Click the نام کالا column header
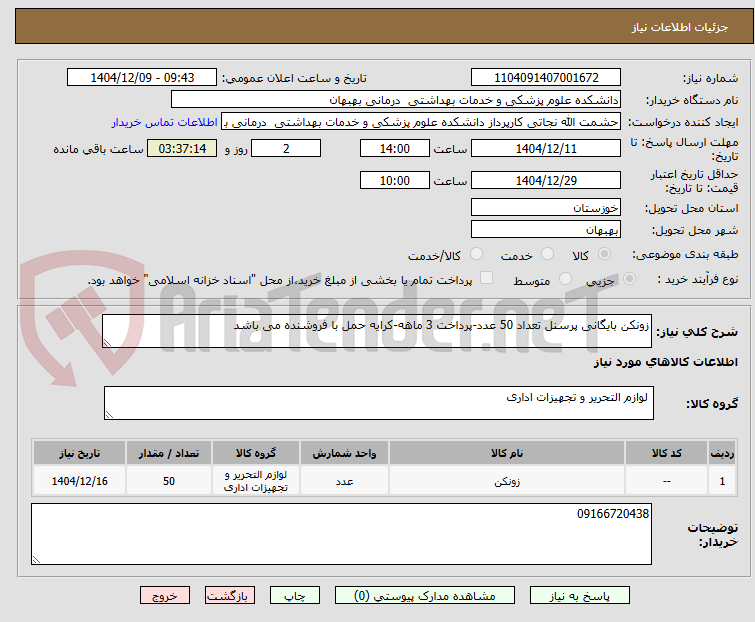 point(507,453)
